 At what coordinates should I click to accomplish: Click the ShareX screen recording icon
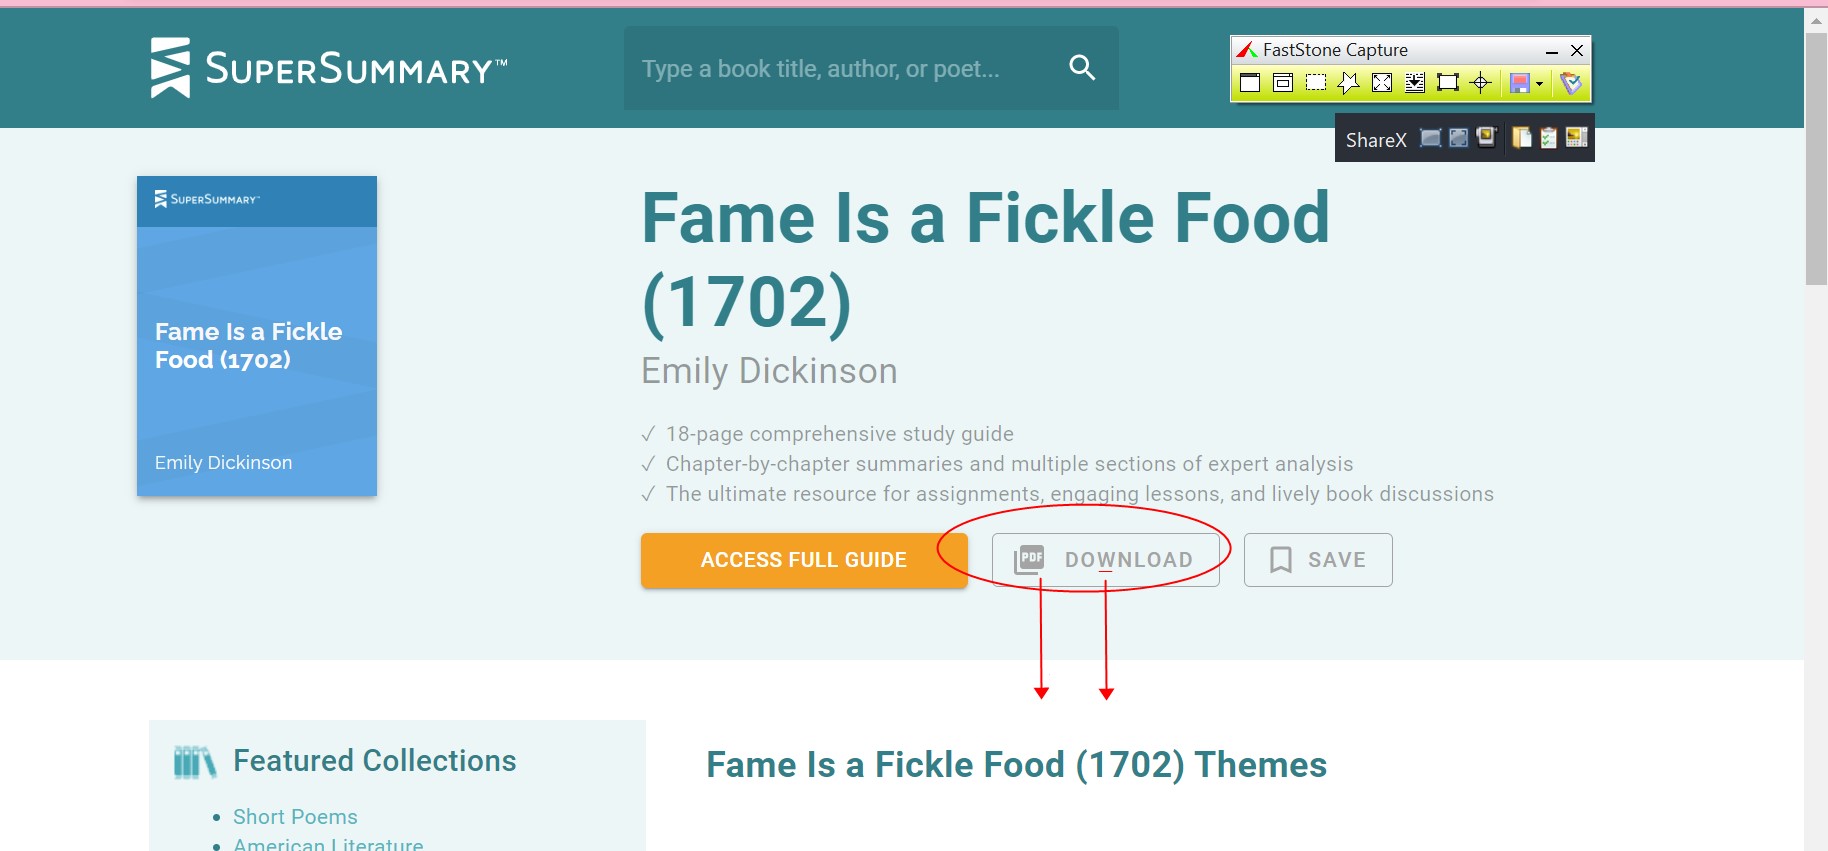[x=1487, y=138]
